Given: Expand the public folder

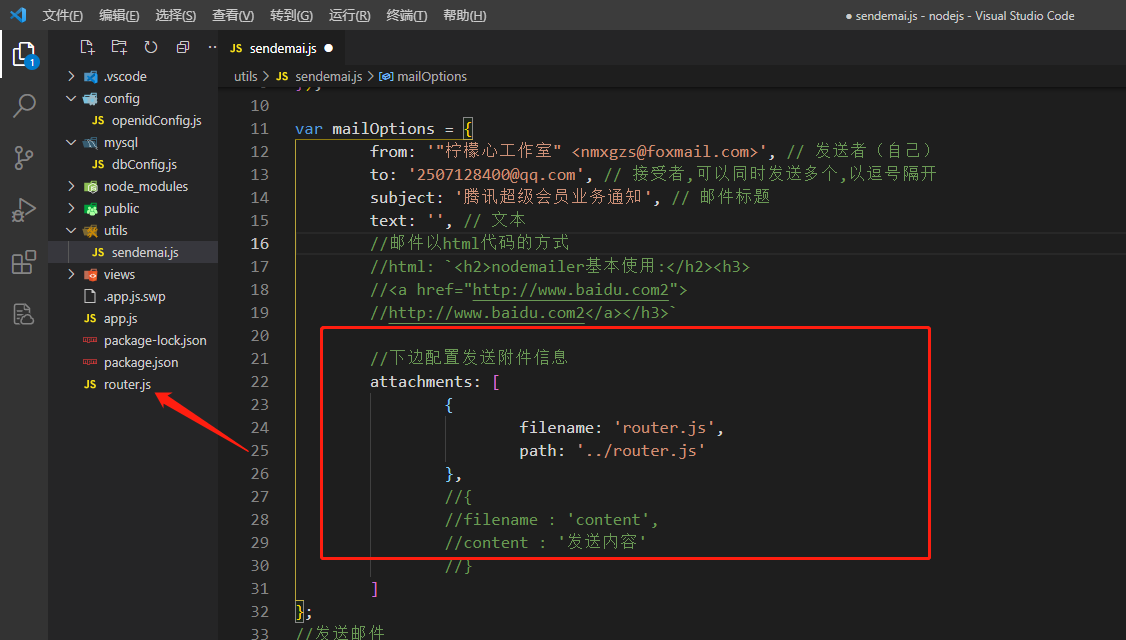Looking at the screenshot, I should point(71,208).
